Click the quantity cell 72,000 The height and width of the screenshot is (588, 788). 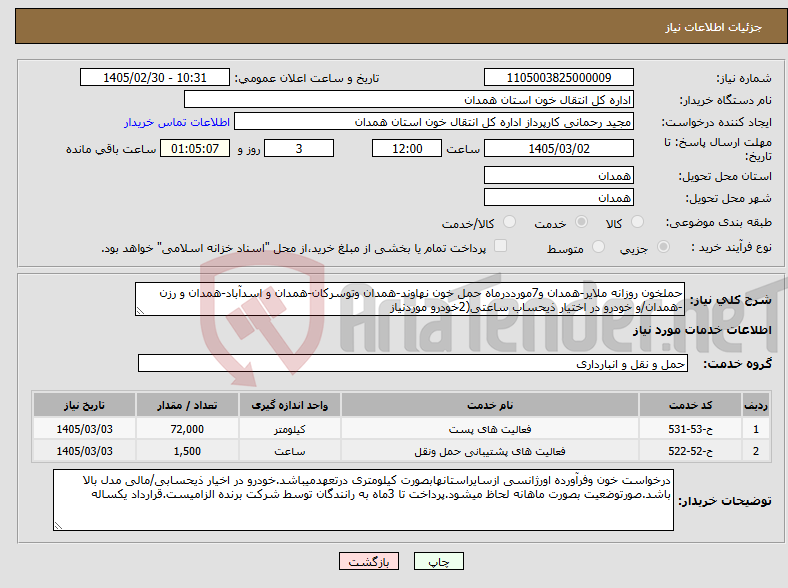pos(187,429)
